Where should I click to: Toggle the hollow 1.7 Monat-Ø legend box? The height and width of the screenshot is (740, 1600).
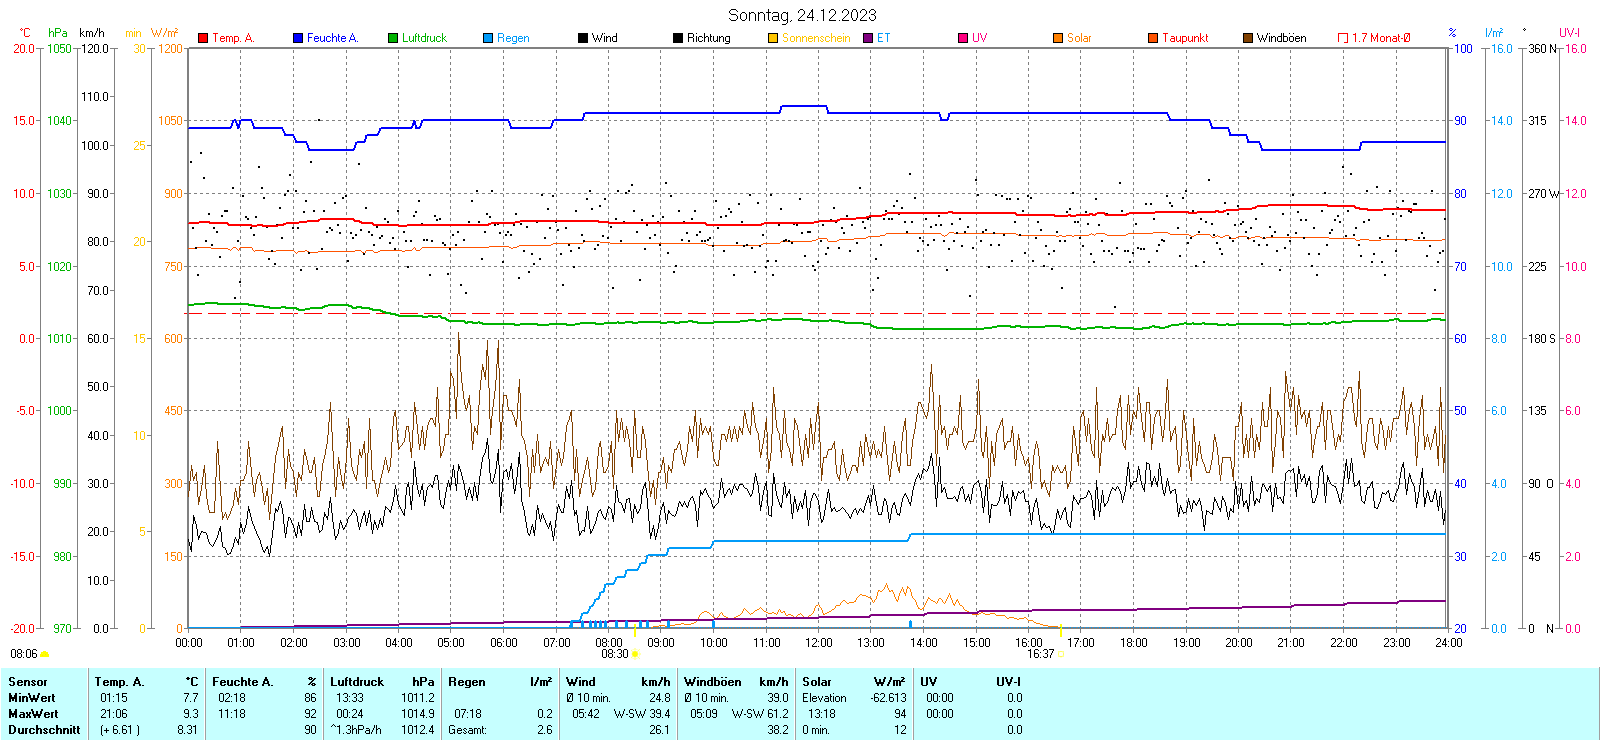pos(1343,38)
